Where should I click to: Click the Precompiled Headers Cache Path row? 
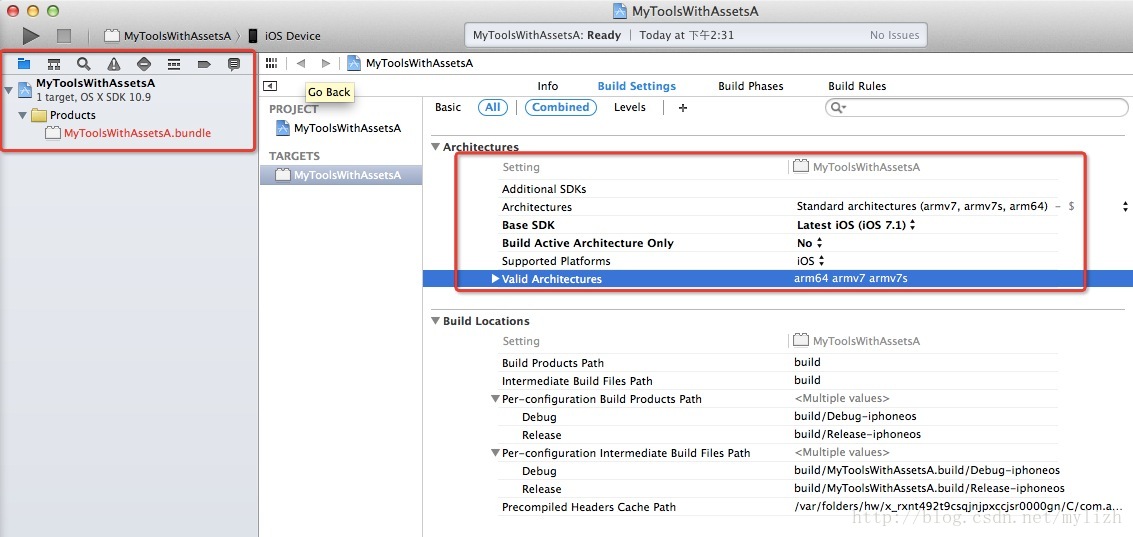tap(780, 507)
